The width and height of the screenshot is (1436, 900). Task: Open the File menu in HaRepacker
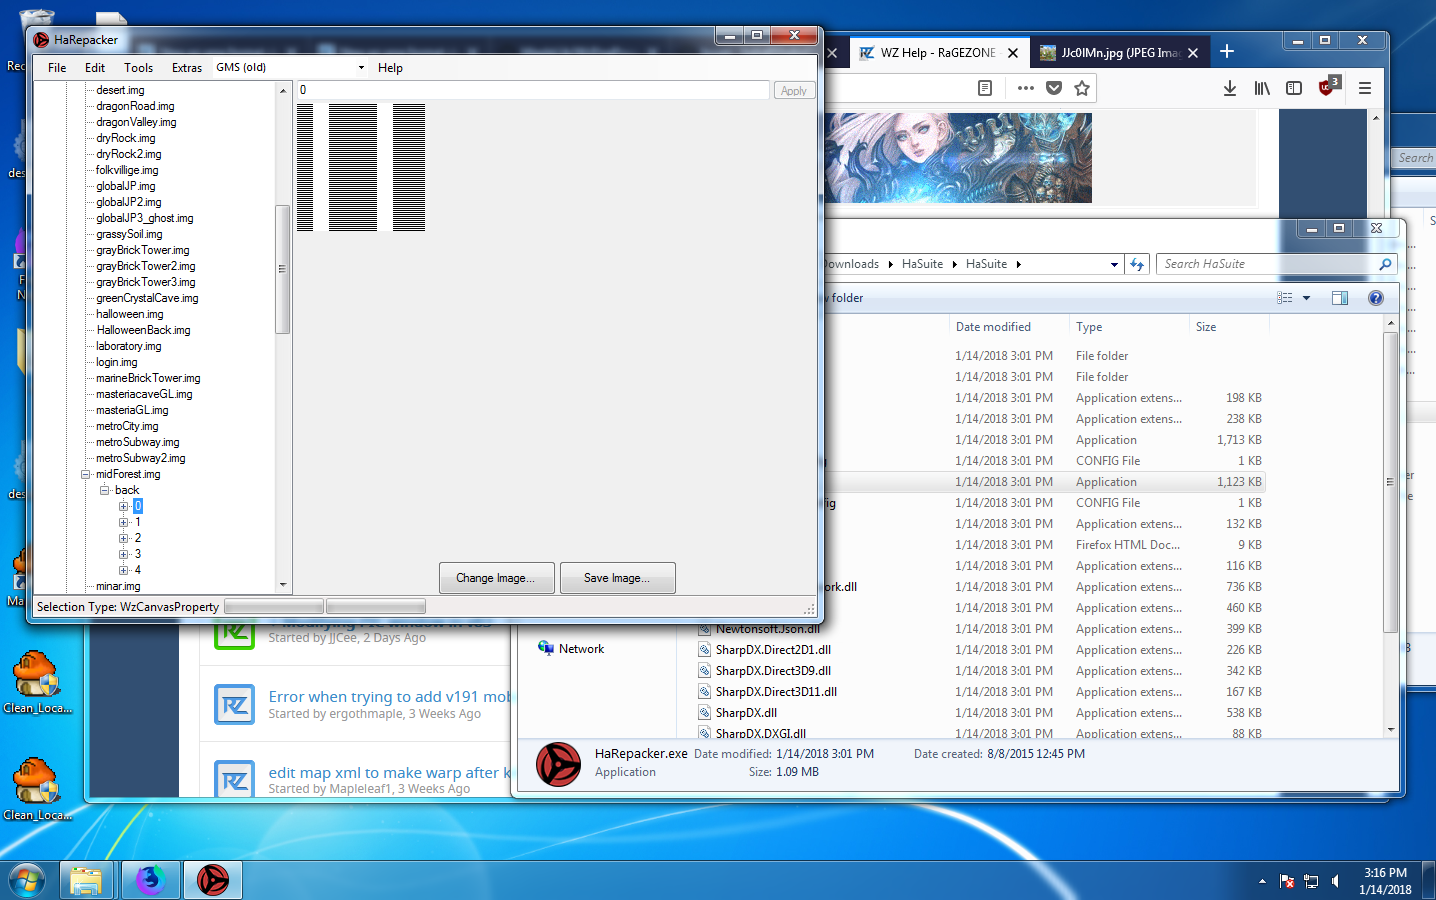(57, 68)
